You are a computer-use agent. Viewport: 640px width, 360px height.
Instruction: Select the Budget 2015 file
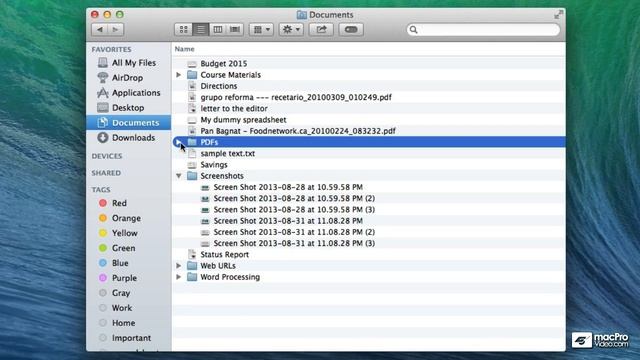(224, 64)
